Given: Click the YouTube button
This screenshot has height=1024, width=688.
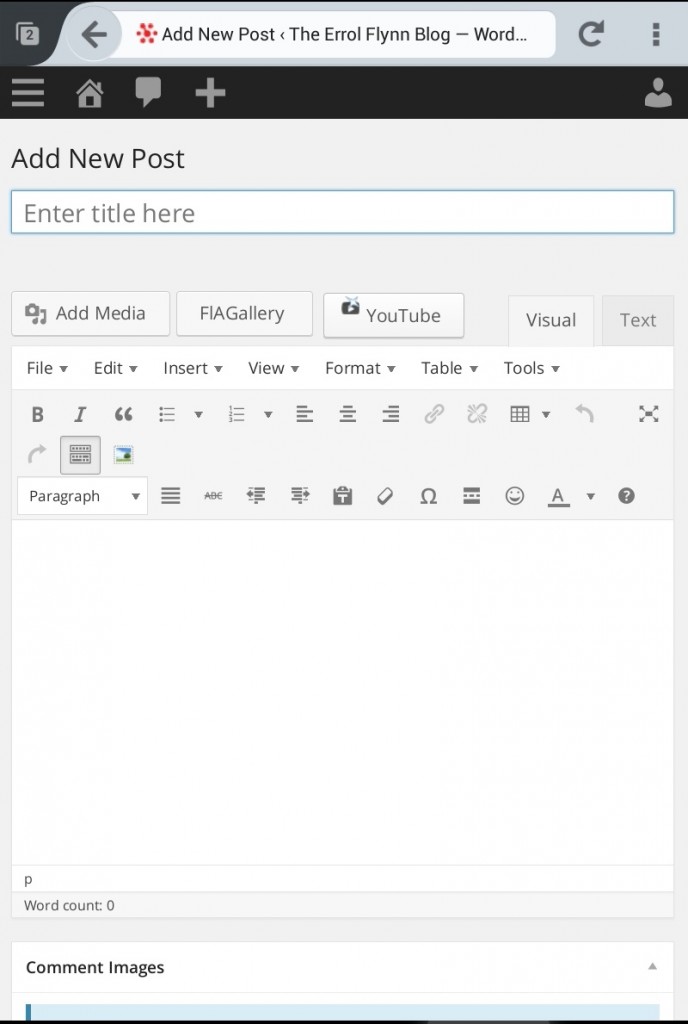Looking at the screenshot, I should click(x=394, y=315).
